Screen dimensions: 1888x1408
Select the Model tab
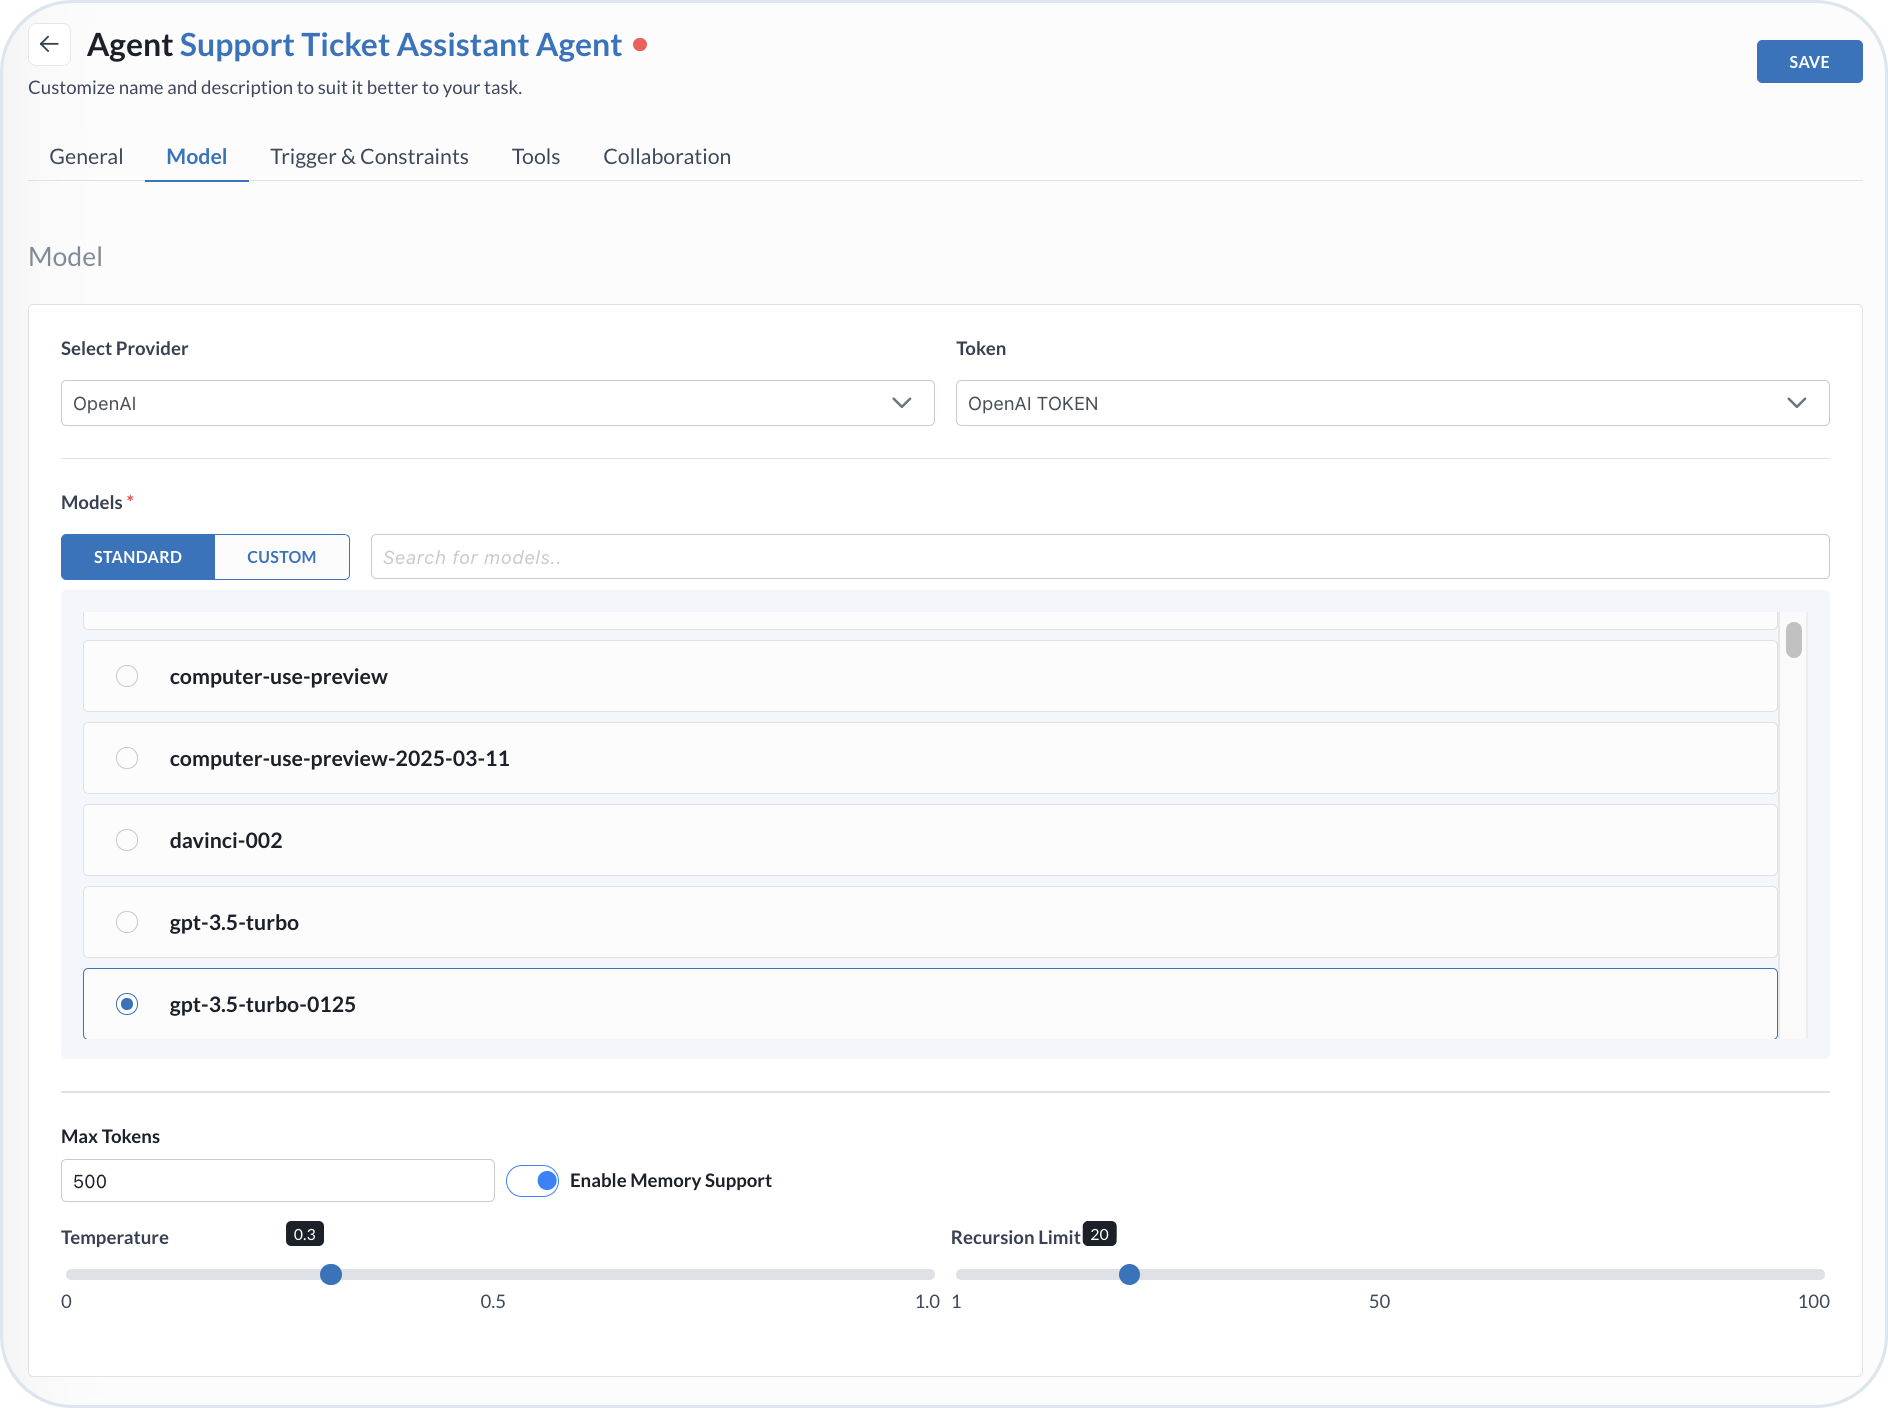[x=197, y=157]
